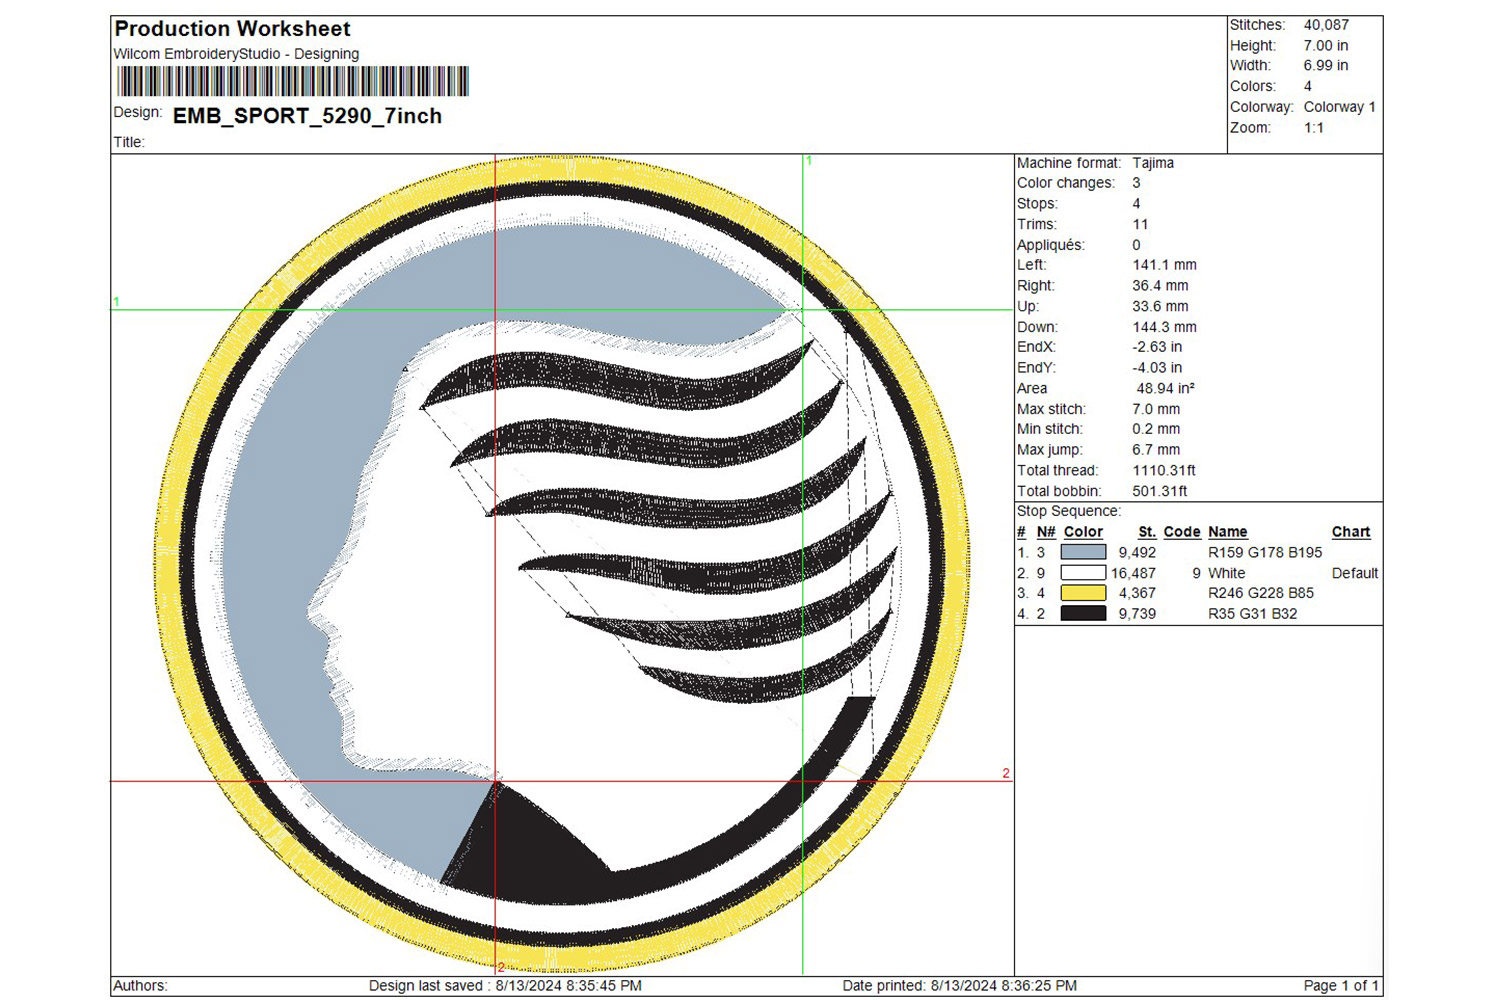Select the white color swatch in row 2
1502x1000 pixels.
click(1083, 573)
